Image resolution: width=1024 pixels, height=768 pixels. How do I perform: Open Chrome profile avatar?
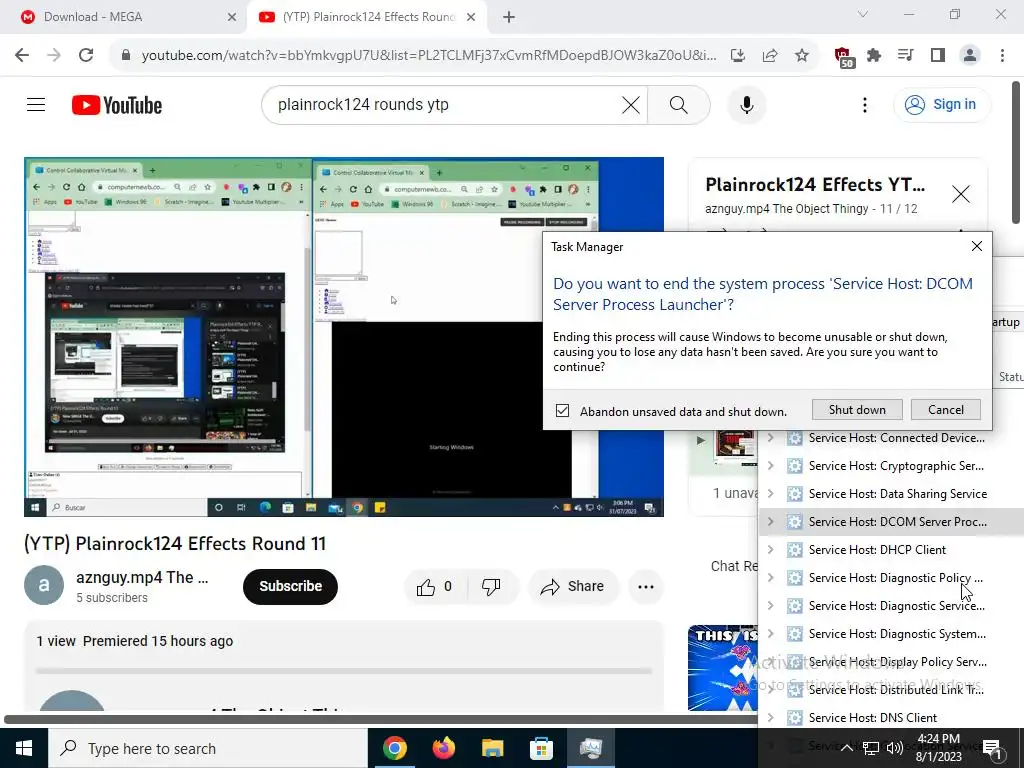970,56
